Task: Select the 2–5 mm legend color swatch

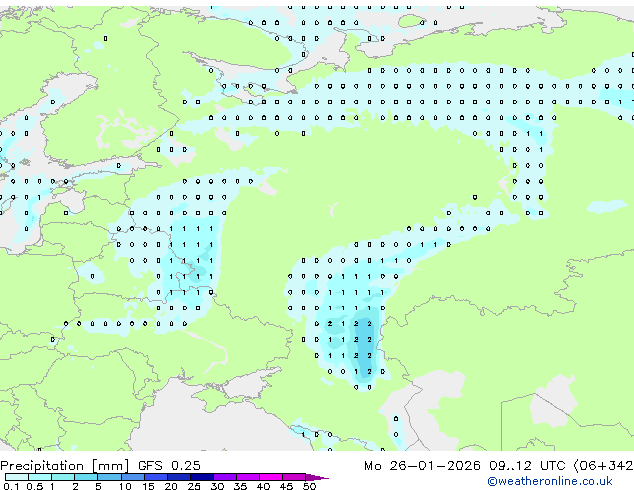Action: pyautogui.click(x=86, y=477)
